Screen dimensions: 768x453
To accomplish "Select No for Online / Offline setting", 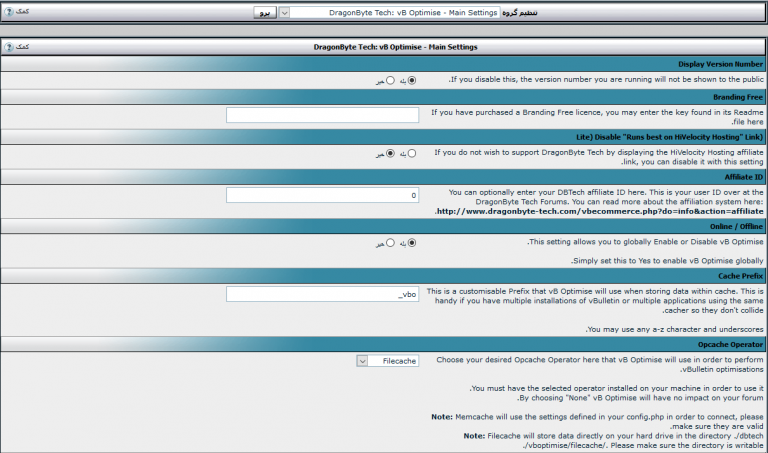I will pyautogui.click(x=390, y=243).
